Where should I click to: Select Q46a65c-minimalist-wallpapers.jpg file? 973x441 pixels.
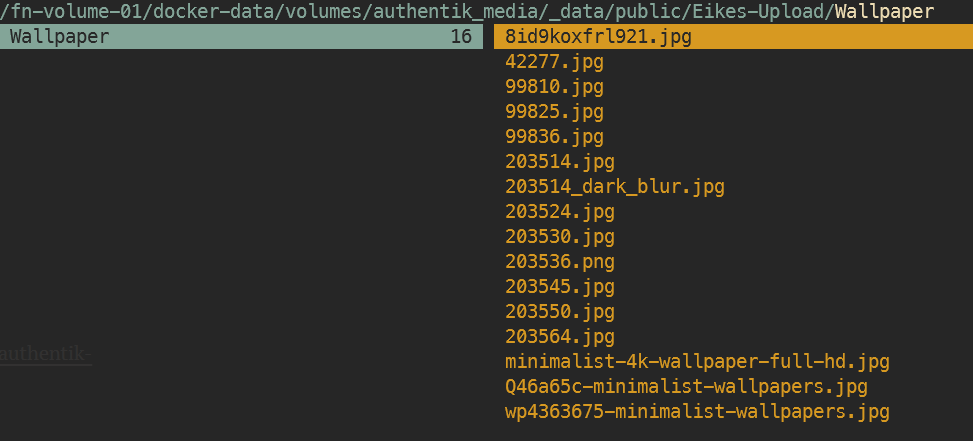coord(686,387)
